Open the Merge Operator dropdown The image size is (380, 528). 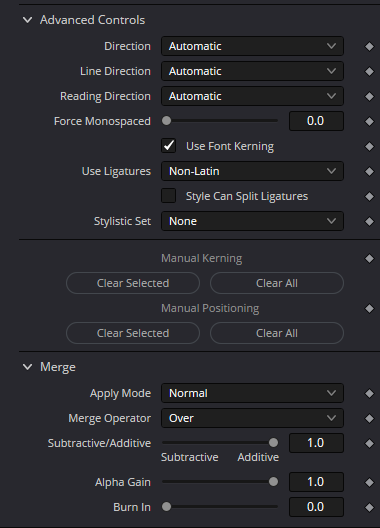pyautogui.click(x=252, y=418)
